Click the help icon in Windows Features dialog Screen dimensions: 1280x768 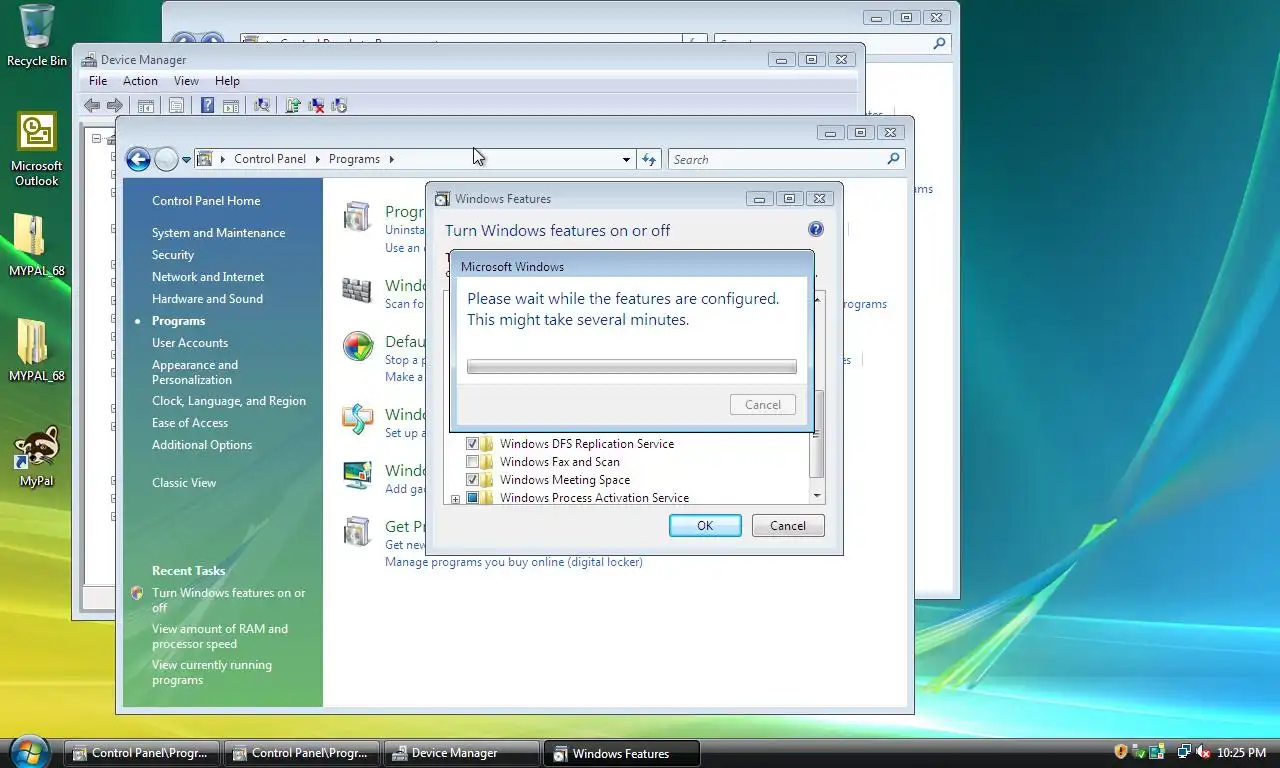coord(816,230)
